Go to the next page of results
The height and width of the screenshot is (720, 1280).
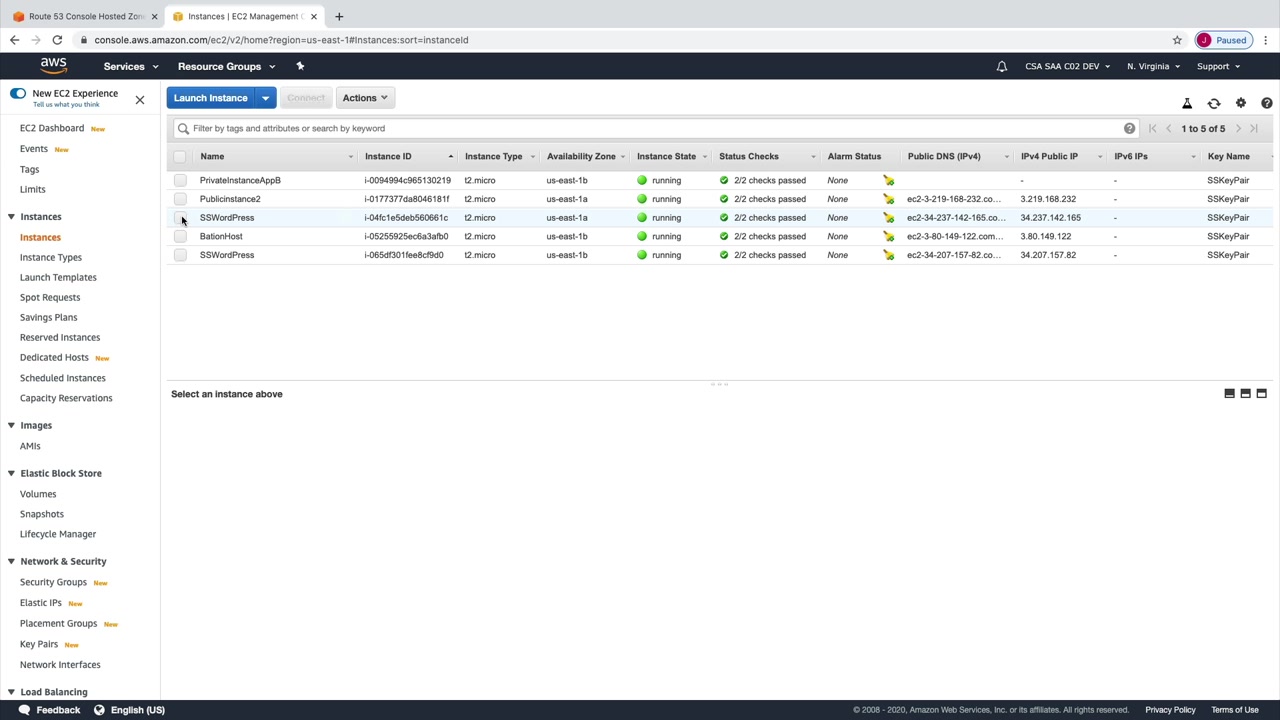click(x=1238, y=128)
